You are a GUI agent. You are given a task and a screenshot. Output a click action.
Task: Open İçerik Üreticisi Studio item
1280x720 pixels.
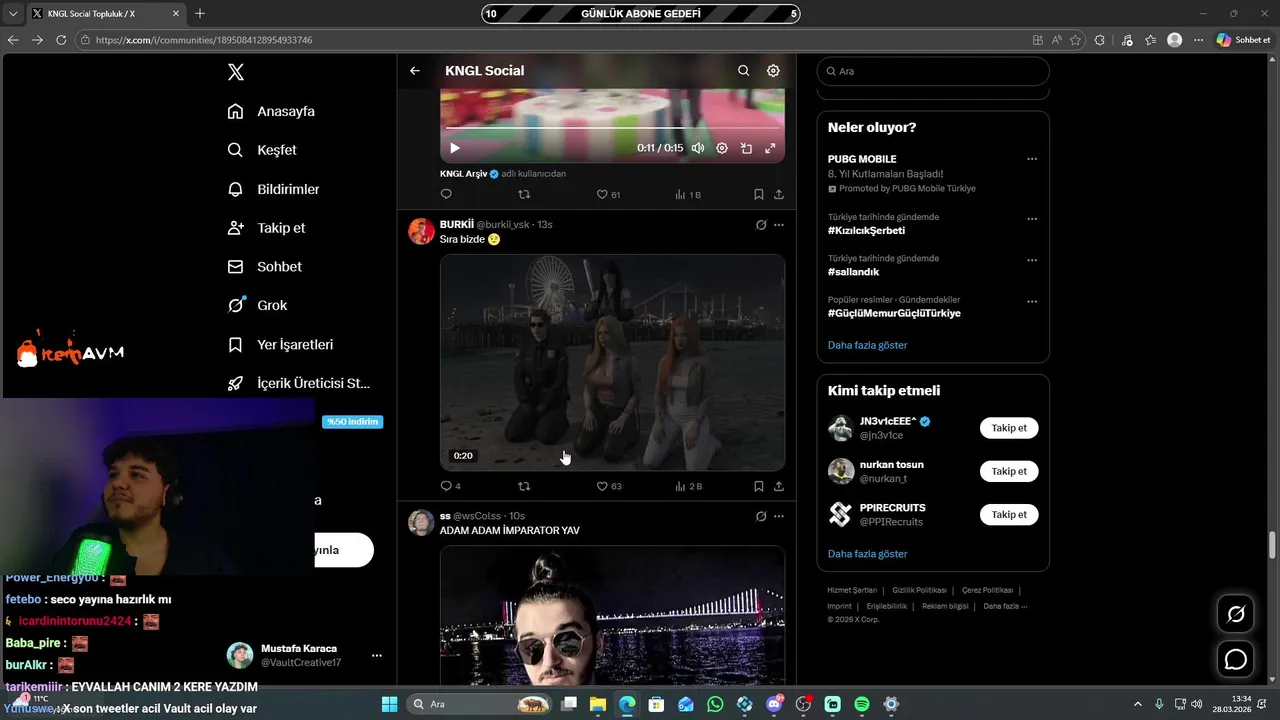299,383
